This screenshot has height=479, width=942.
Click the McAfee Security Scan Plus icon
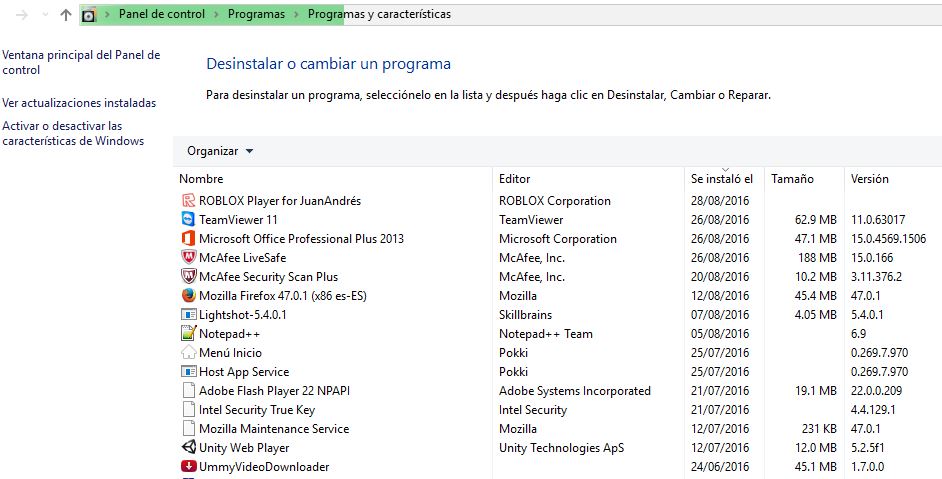[189, 276]
